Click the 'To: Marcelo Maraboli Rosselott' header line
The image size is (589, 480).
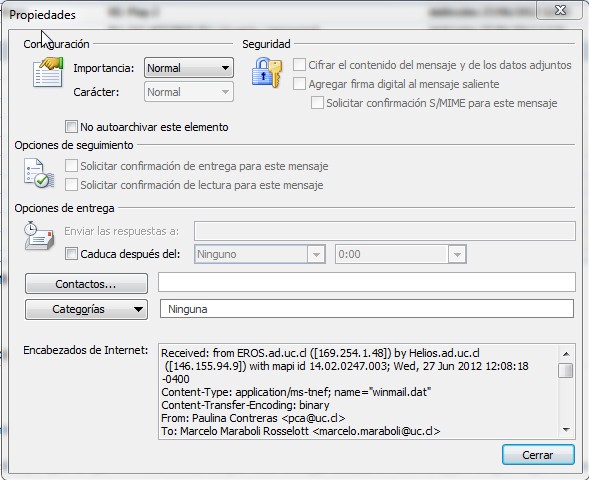pos(301,431)
